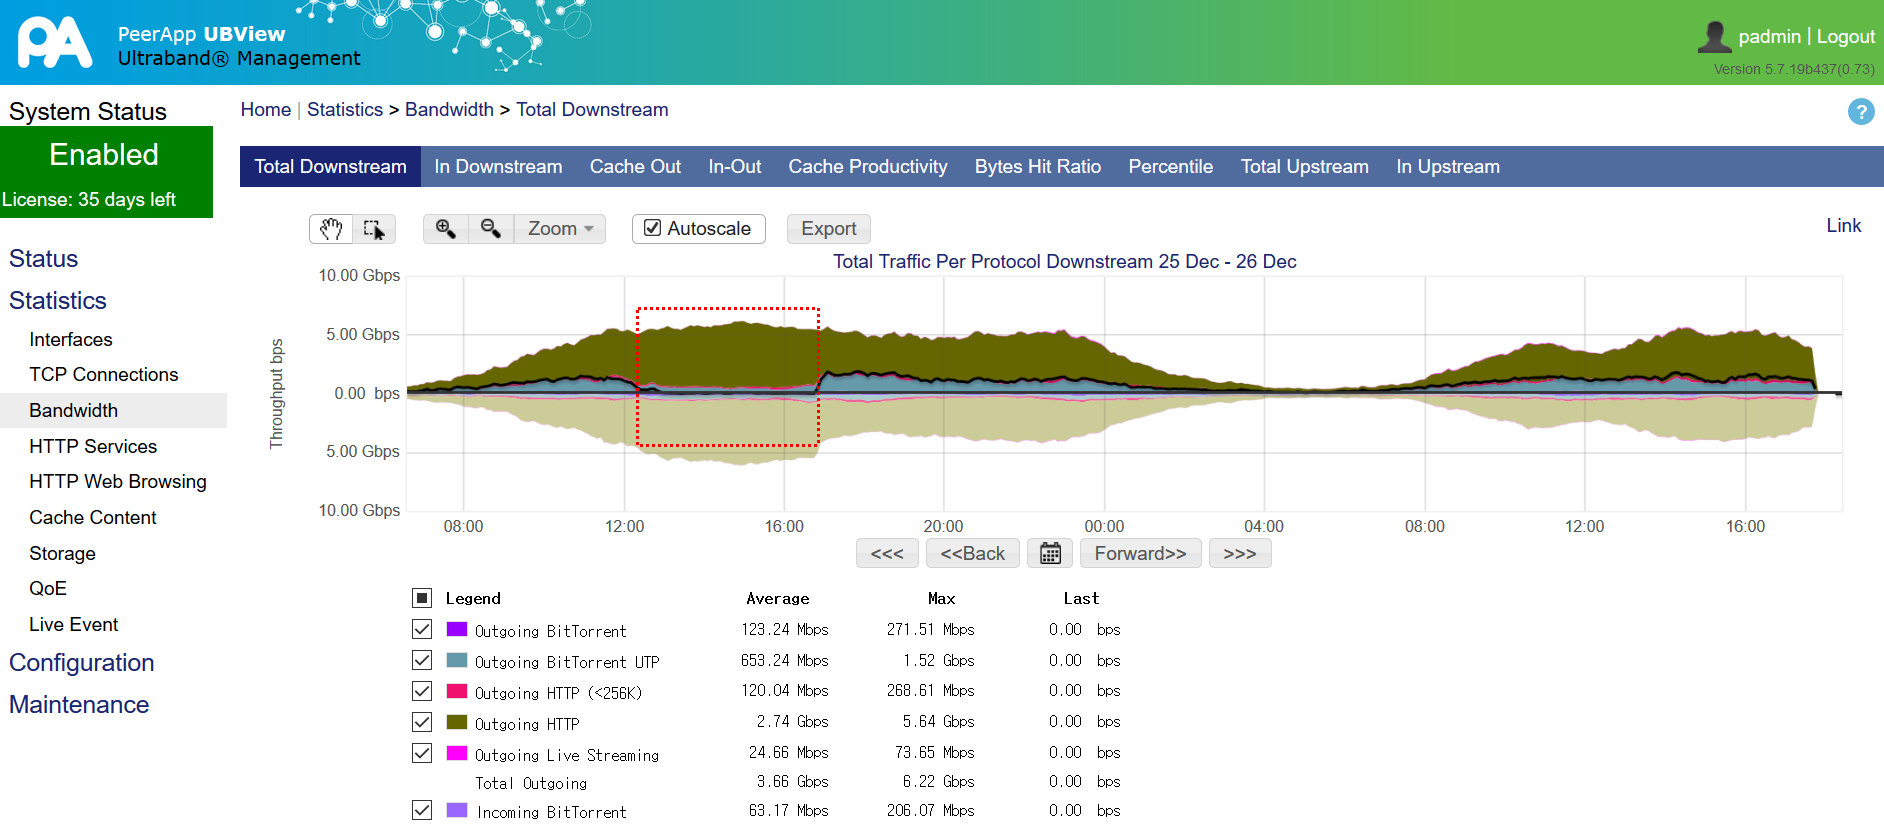Switch to In Upstream tab
Screen dimensions: 1884x825
point(1448,167)
